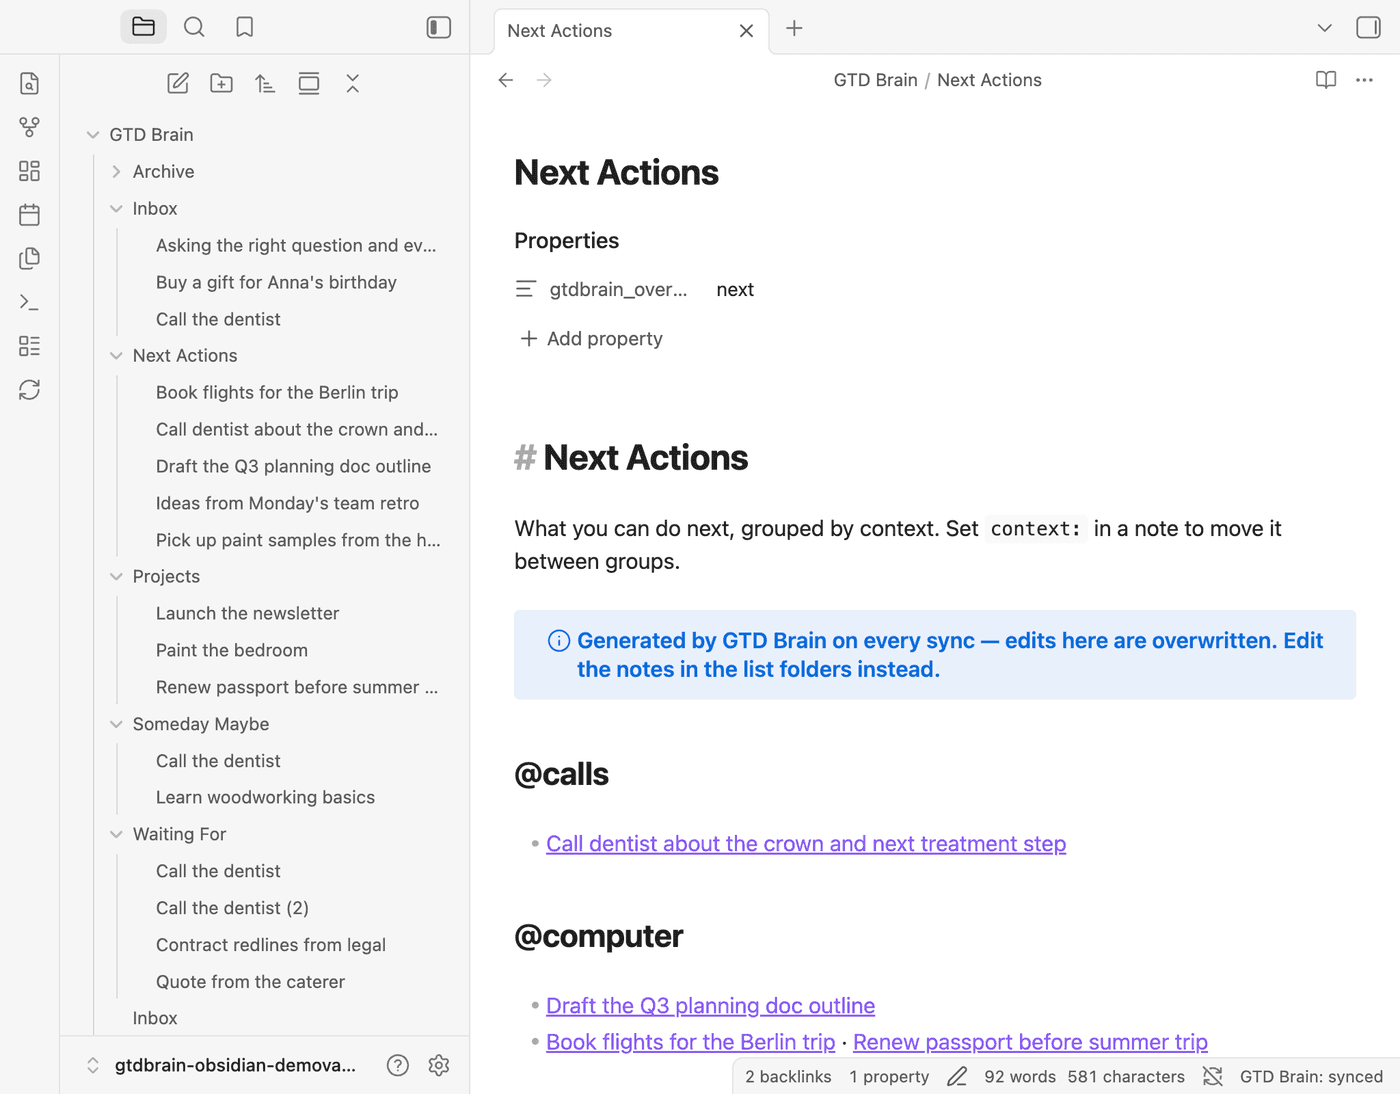Screen dimensions: 1400x1094
Task: Open the canvas ribbon icon
Action: point(30,171)
